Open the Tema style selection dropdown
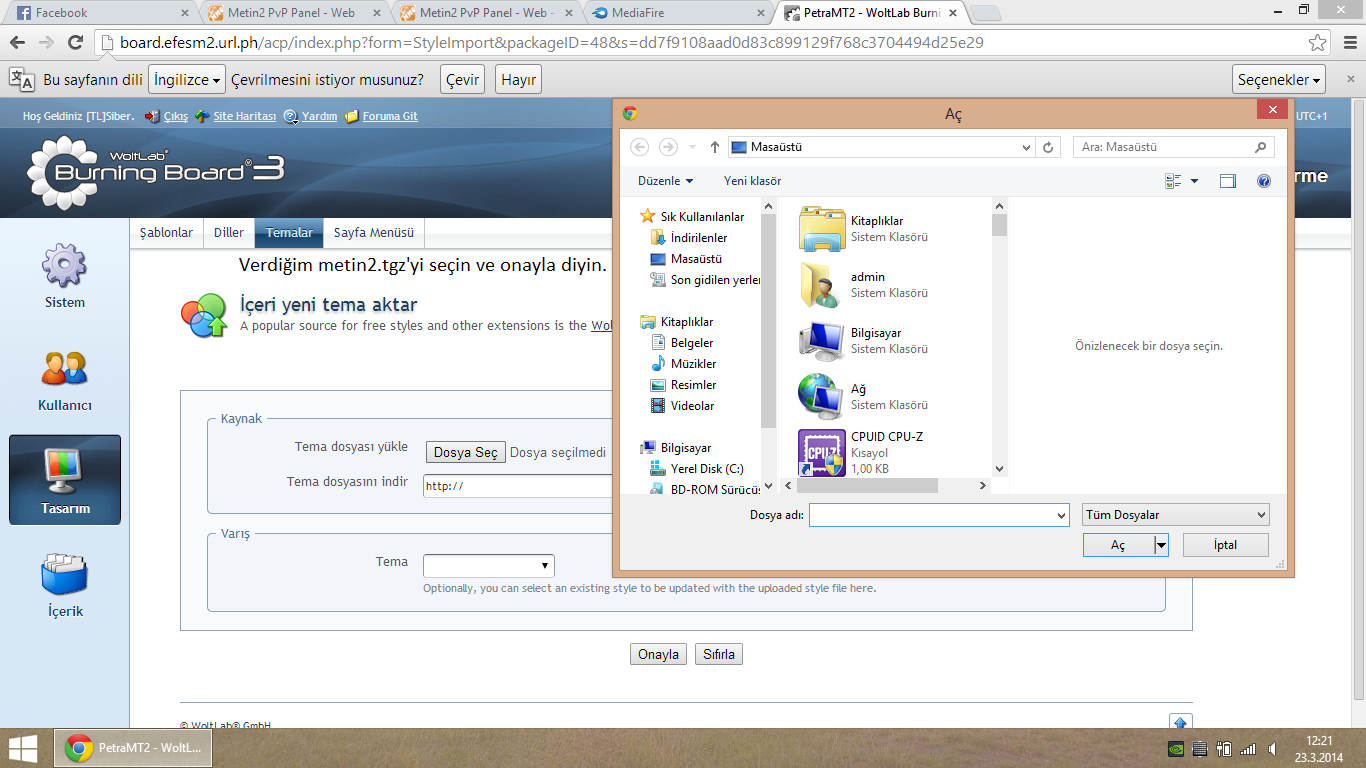The width and height of the screenshot is (1366, 768). [489, 565]
